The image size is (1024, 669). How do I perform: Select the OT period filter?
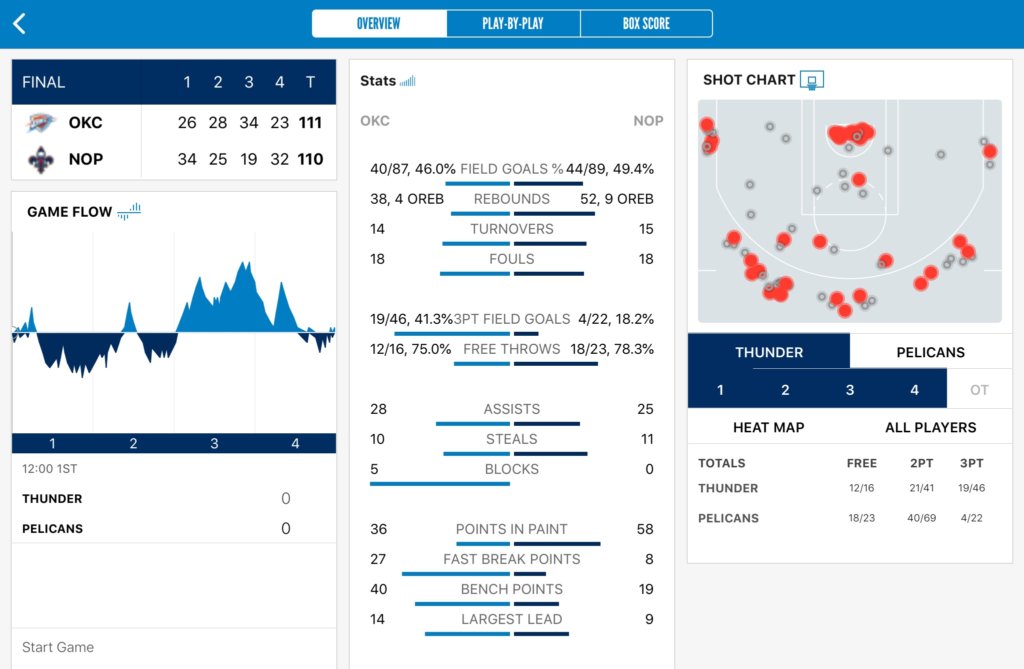click(x=979, y=390)
